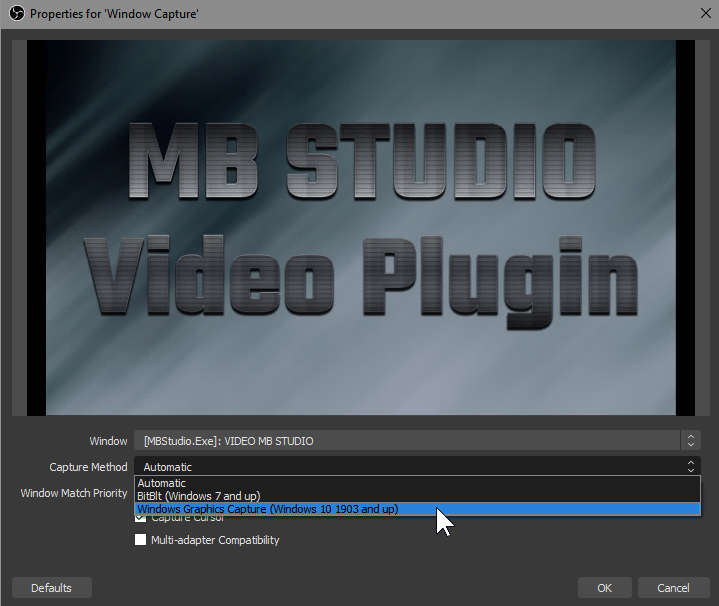Click the Cancel button

pos(673,588)
